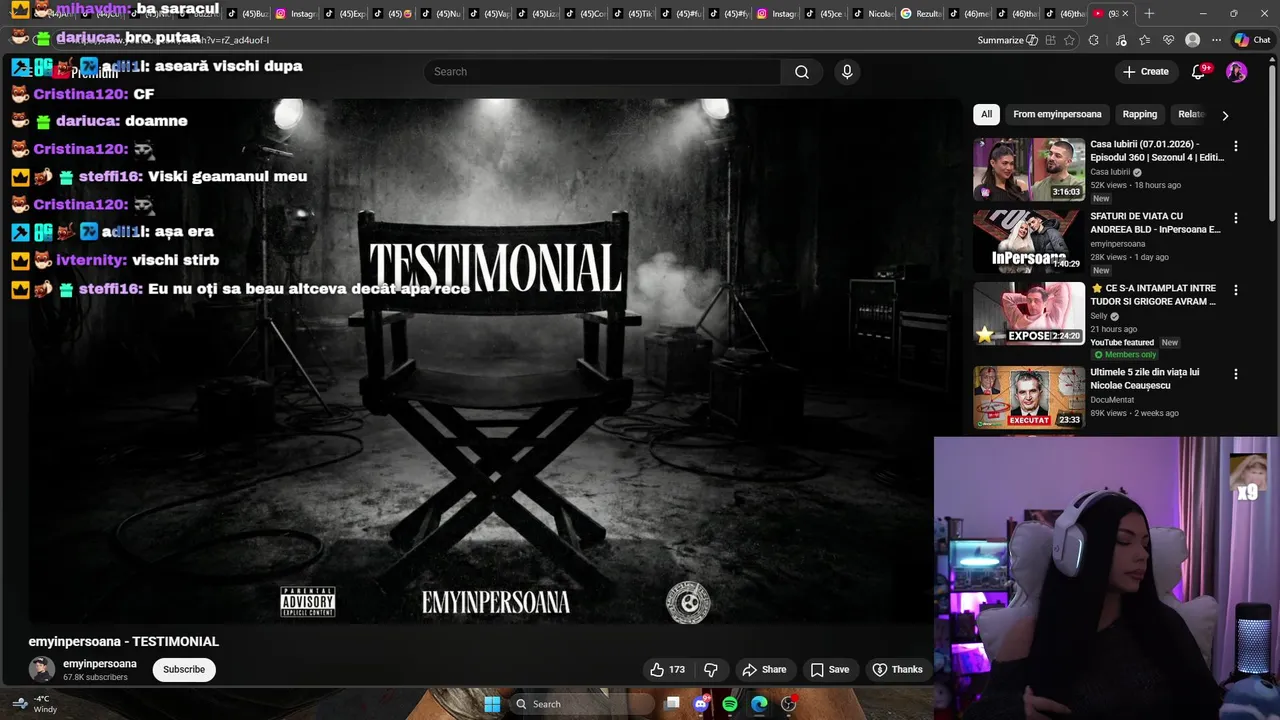Click the Casa Iubirii channel name
Viewport: 1280px width, 720px height.
1110,172
